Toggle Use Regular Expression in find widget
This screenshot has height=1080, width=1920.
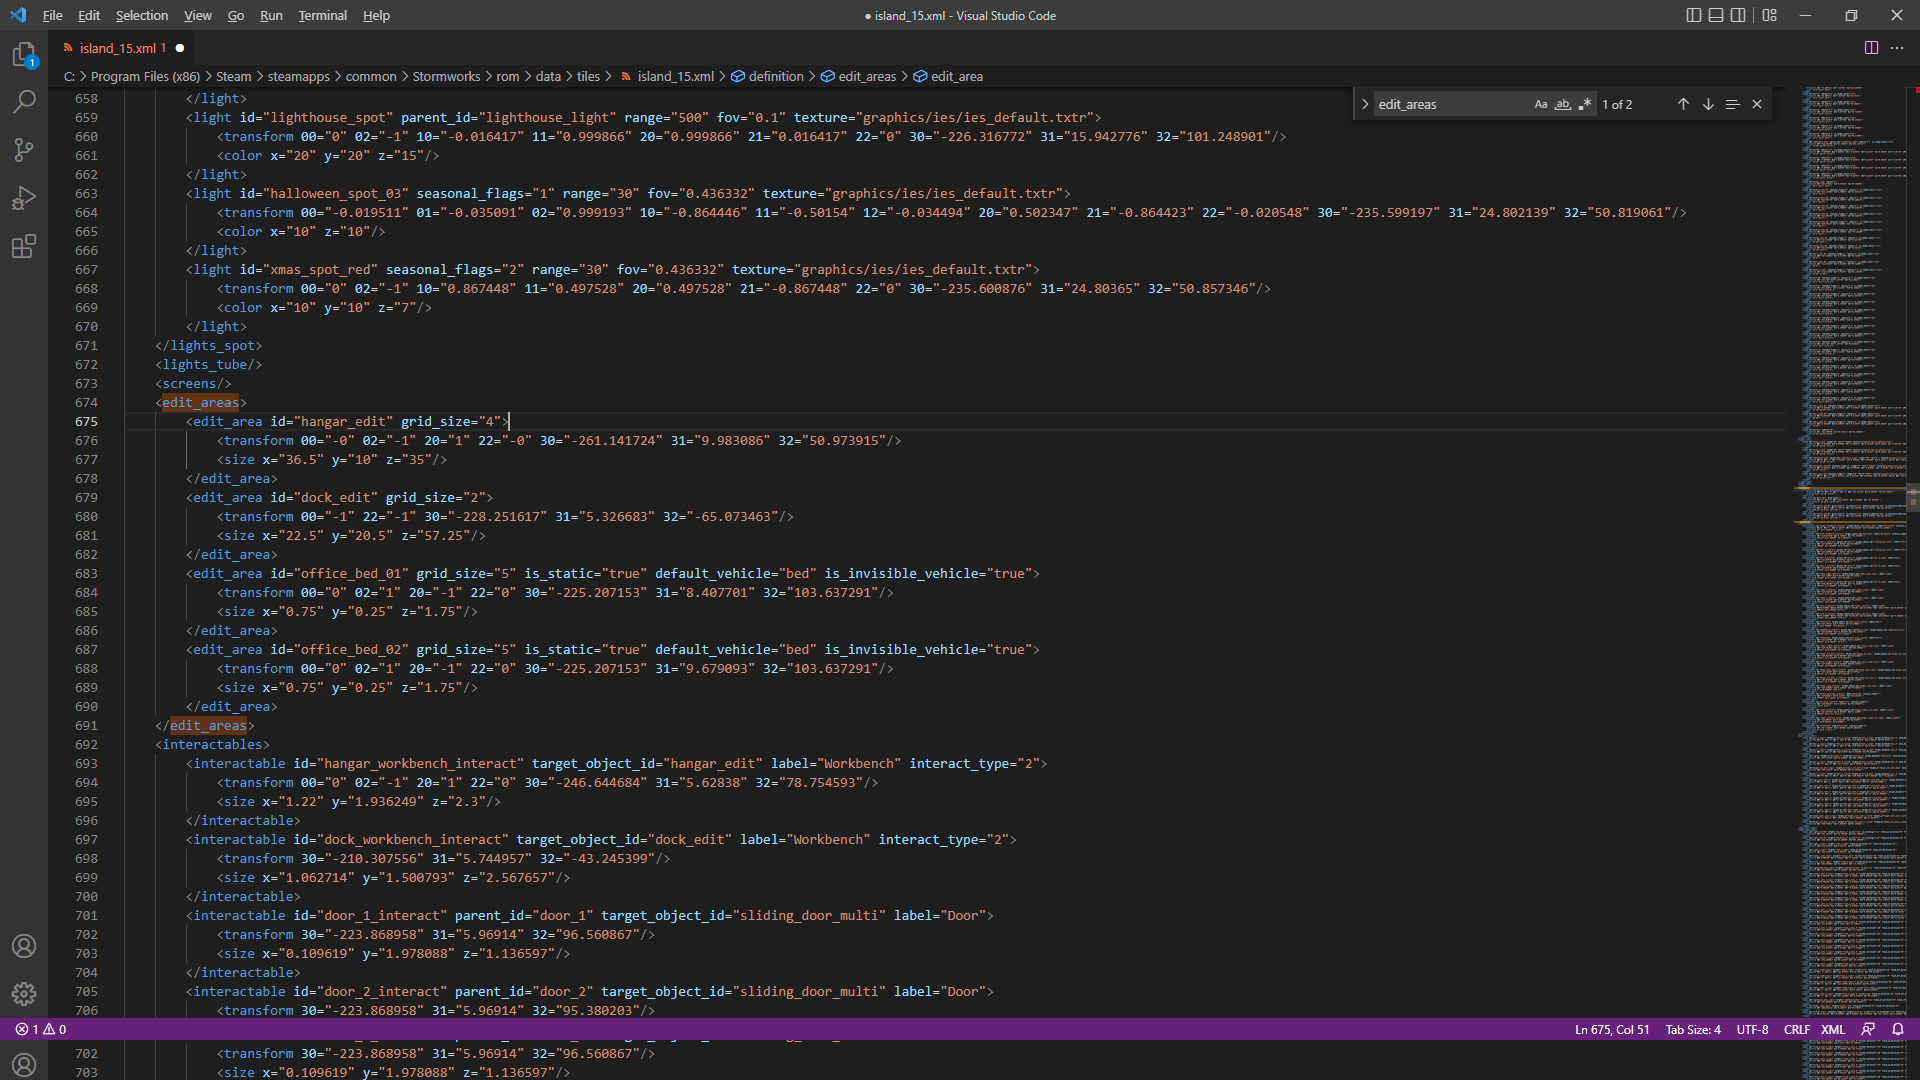pos(1585,104)
